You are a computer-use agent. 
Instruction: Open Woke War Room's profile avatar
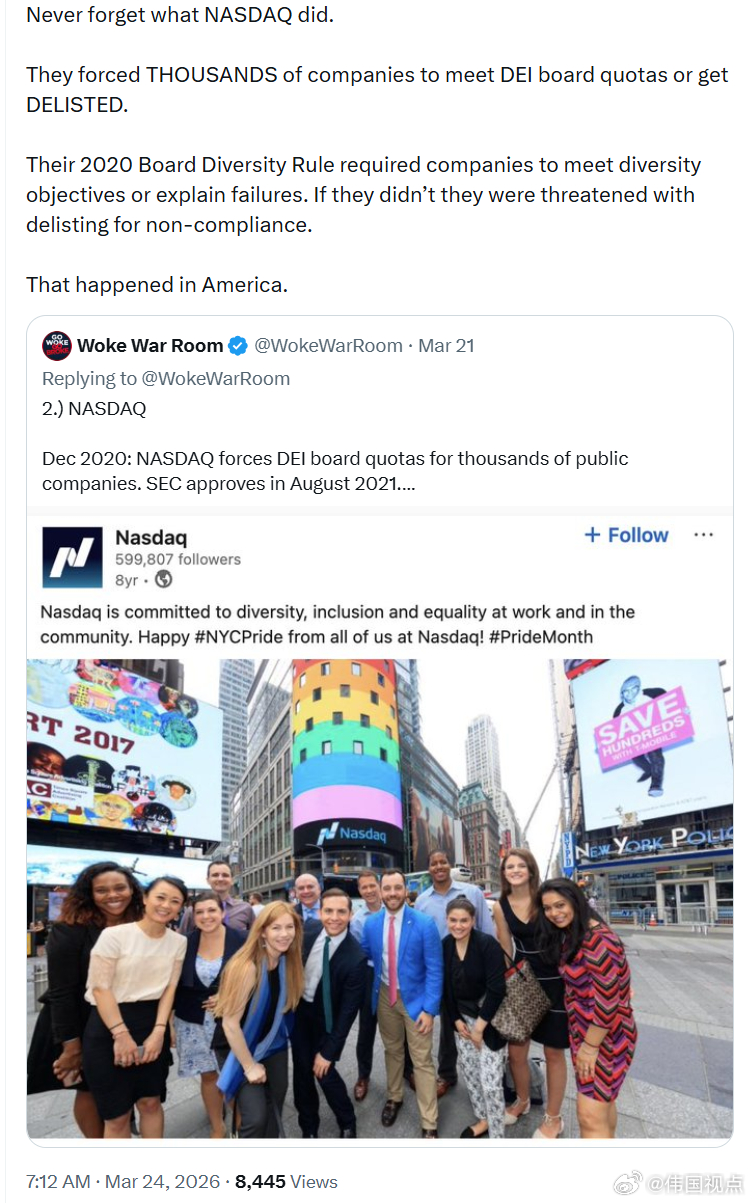(x=57, y=346)
